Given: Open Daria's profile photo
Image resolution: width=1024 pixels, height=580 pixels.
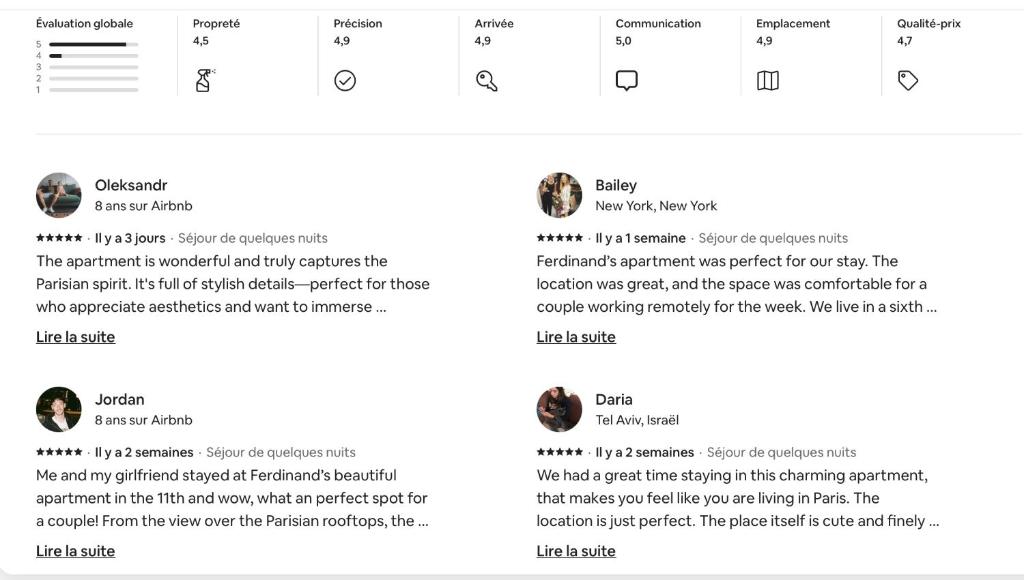Looking at the screenshot, I should tap(559, 409).
